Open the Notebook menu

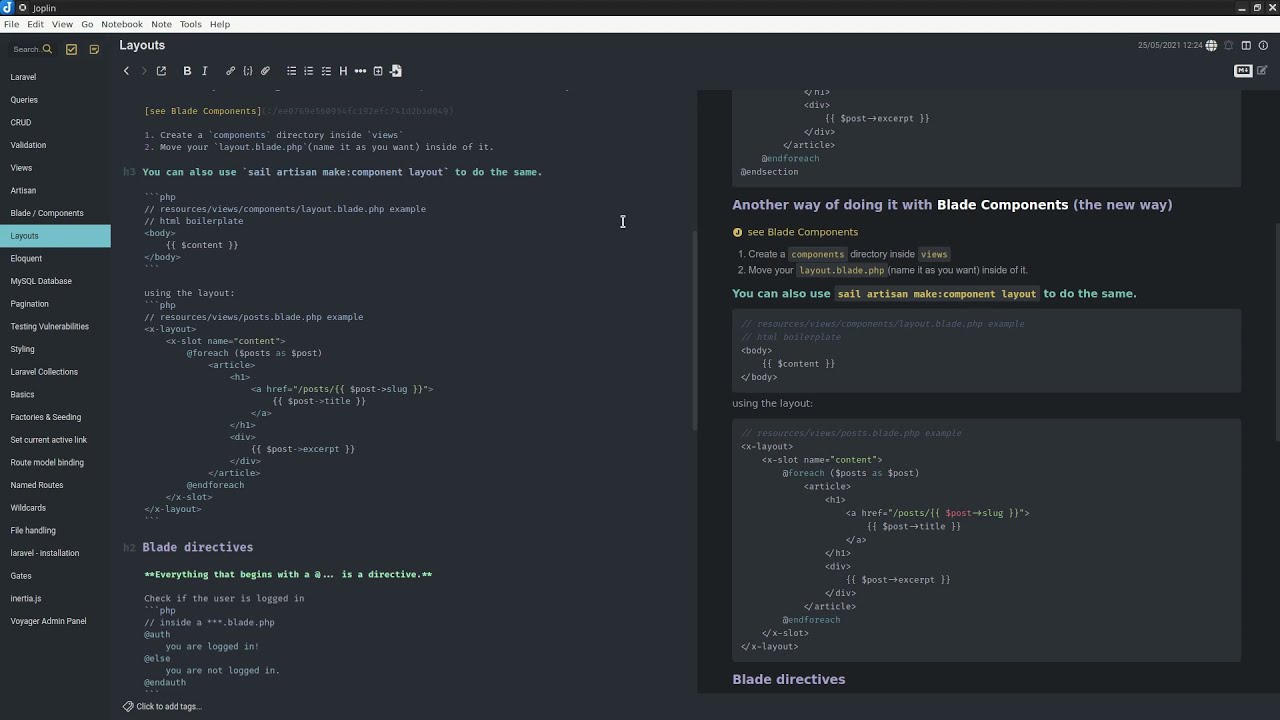(122, 24)
